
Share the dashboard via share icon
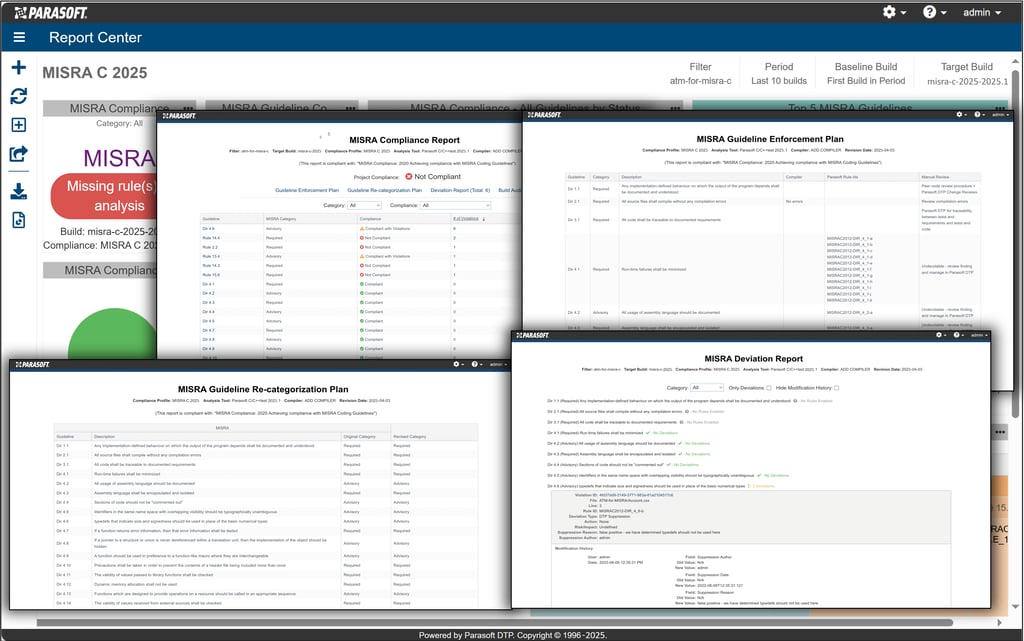pyautogui.click(x=19, y=154)
